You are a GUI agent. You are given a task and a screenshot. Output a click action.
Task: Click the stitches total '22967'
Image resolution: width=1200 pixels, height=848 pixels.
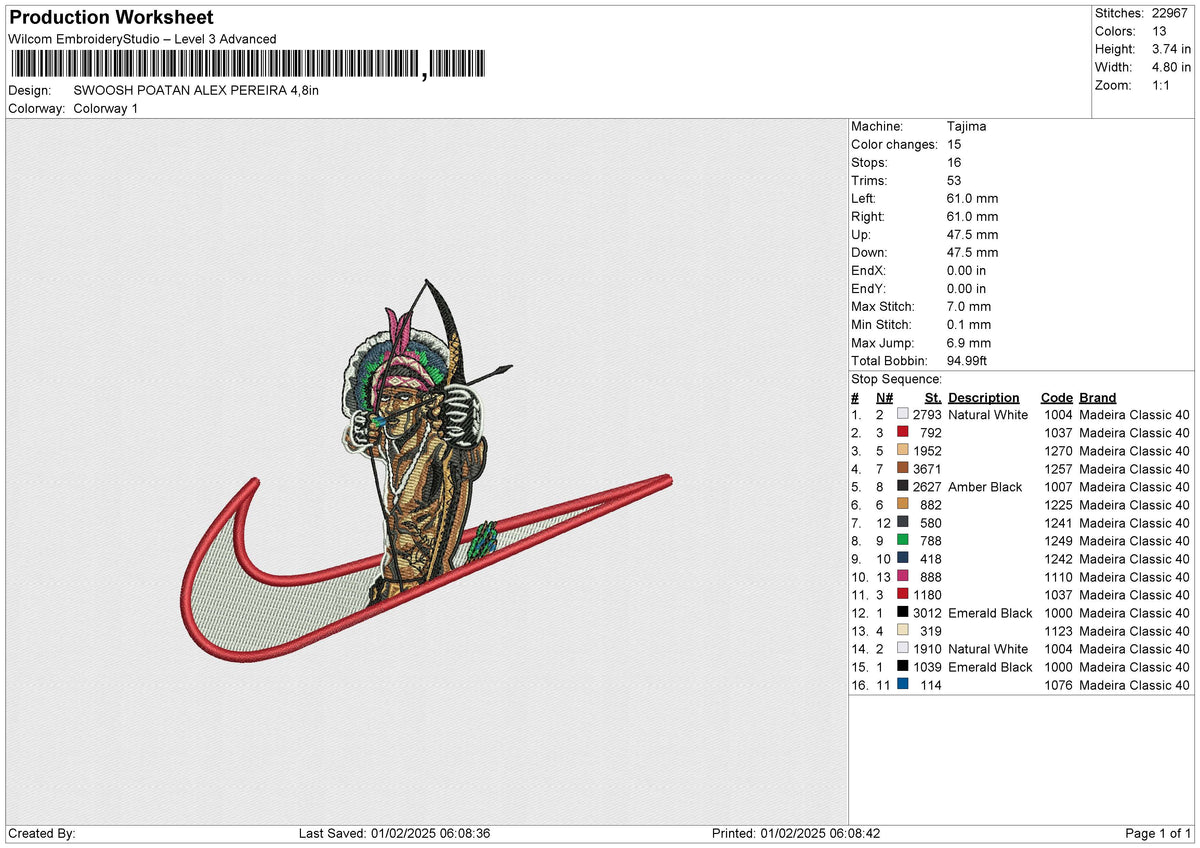point(1172,13)
